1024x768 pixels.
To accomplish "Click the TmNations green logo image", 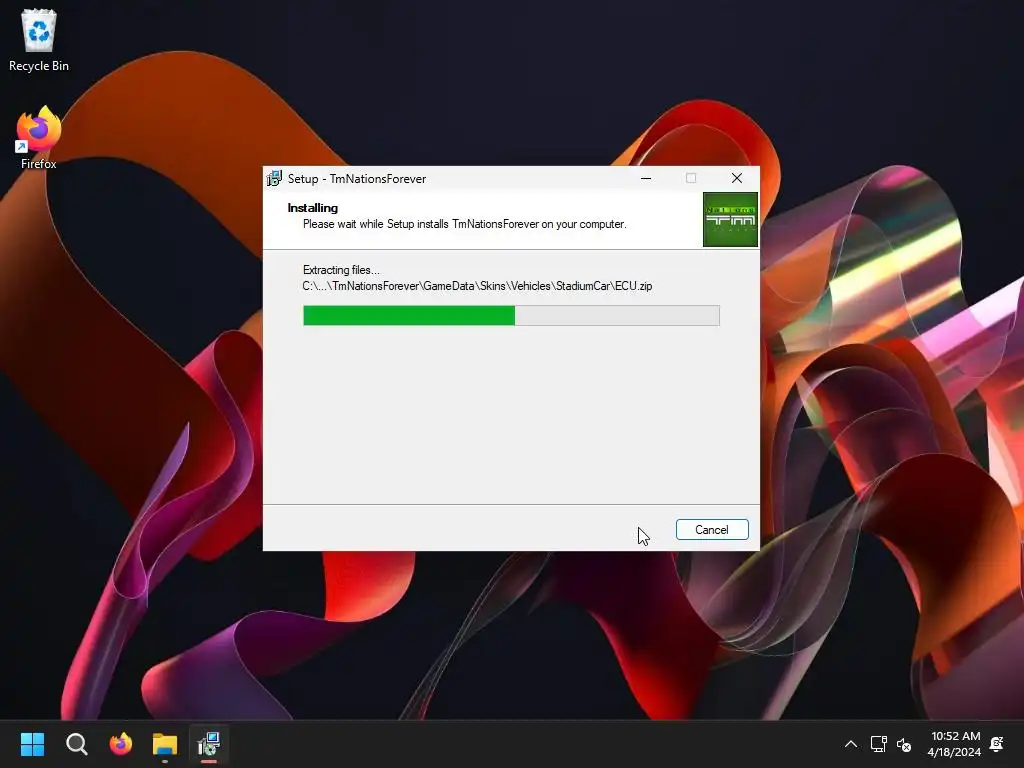I will (730, 219).
